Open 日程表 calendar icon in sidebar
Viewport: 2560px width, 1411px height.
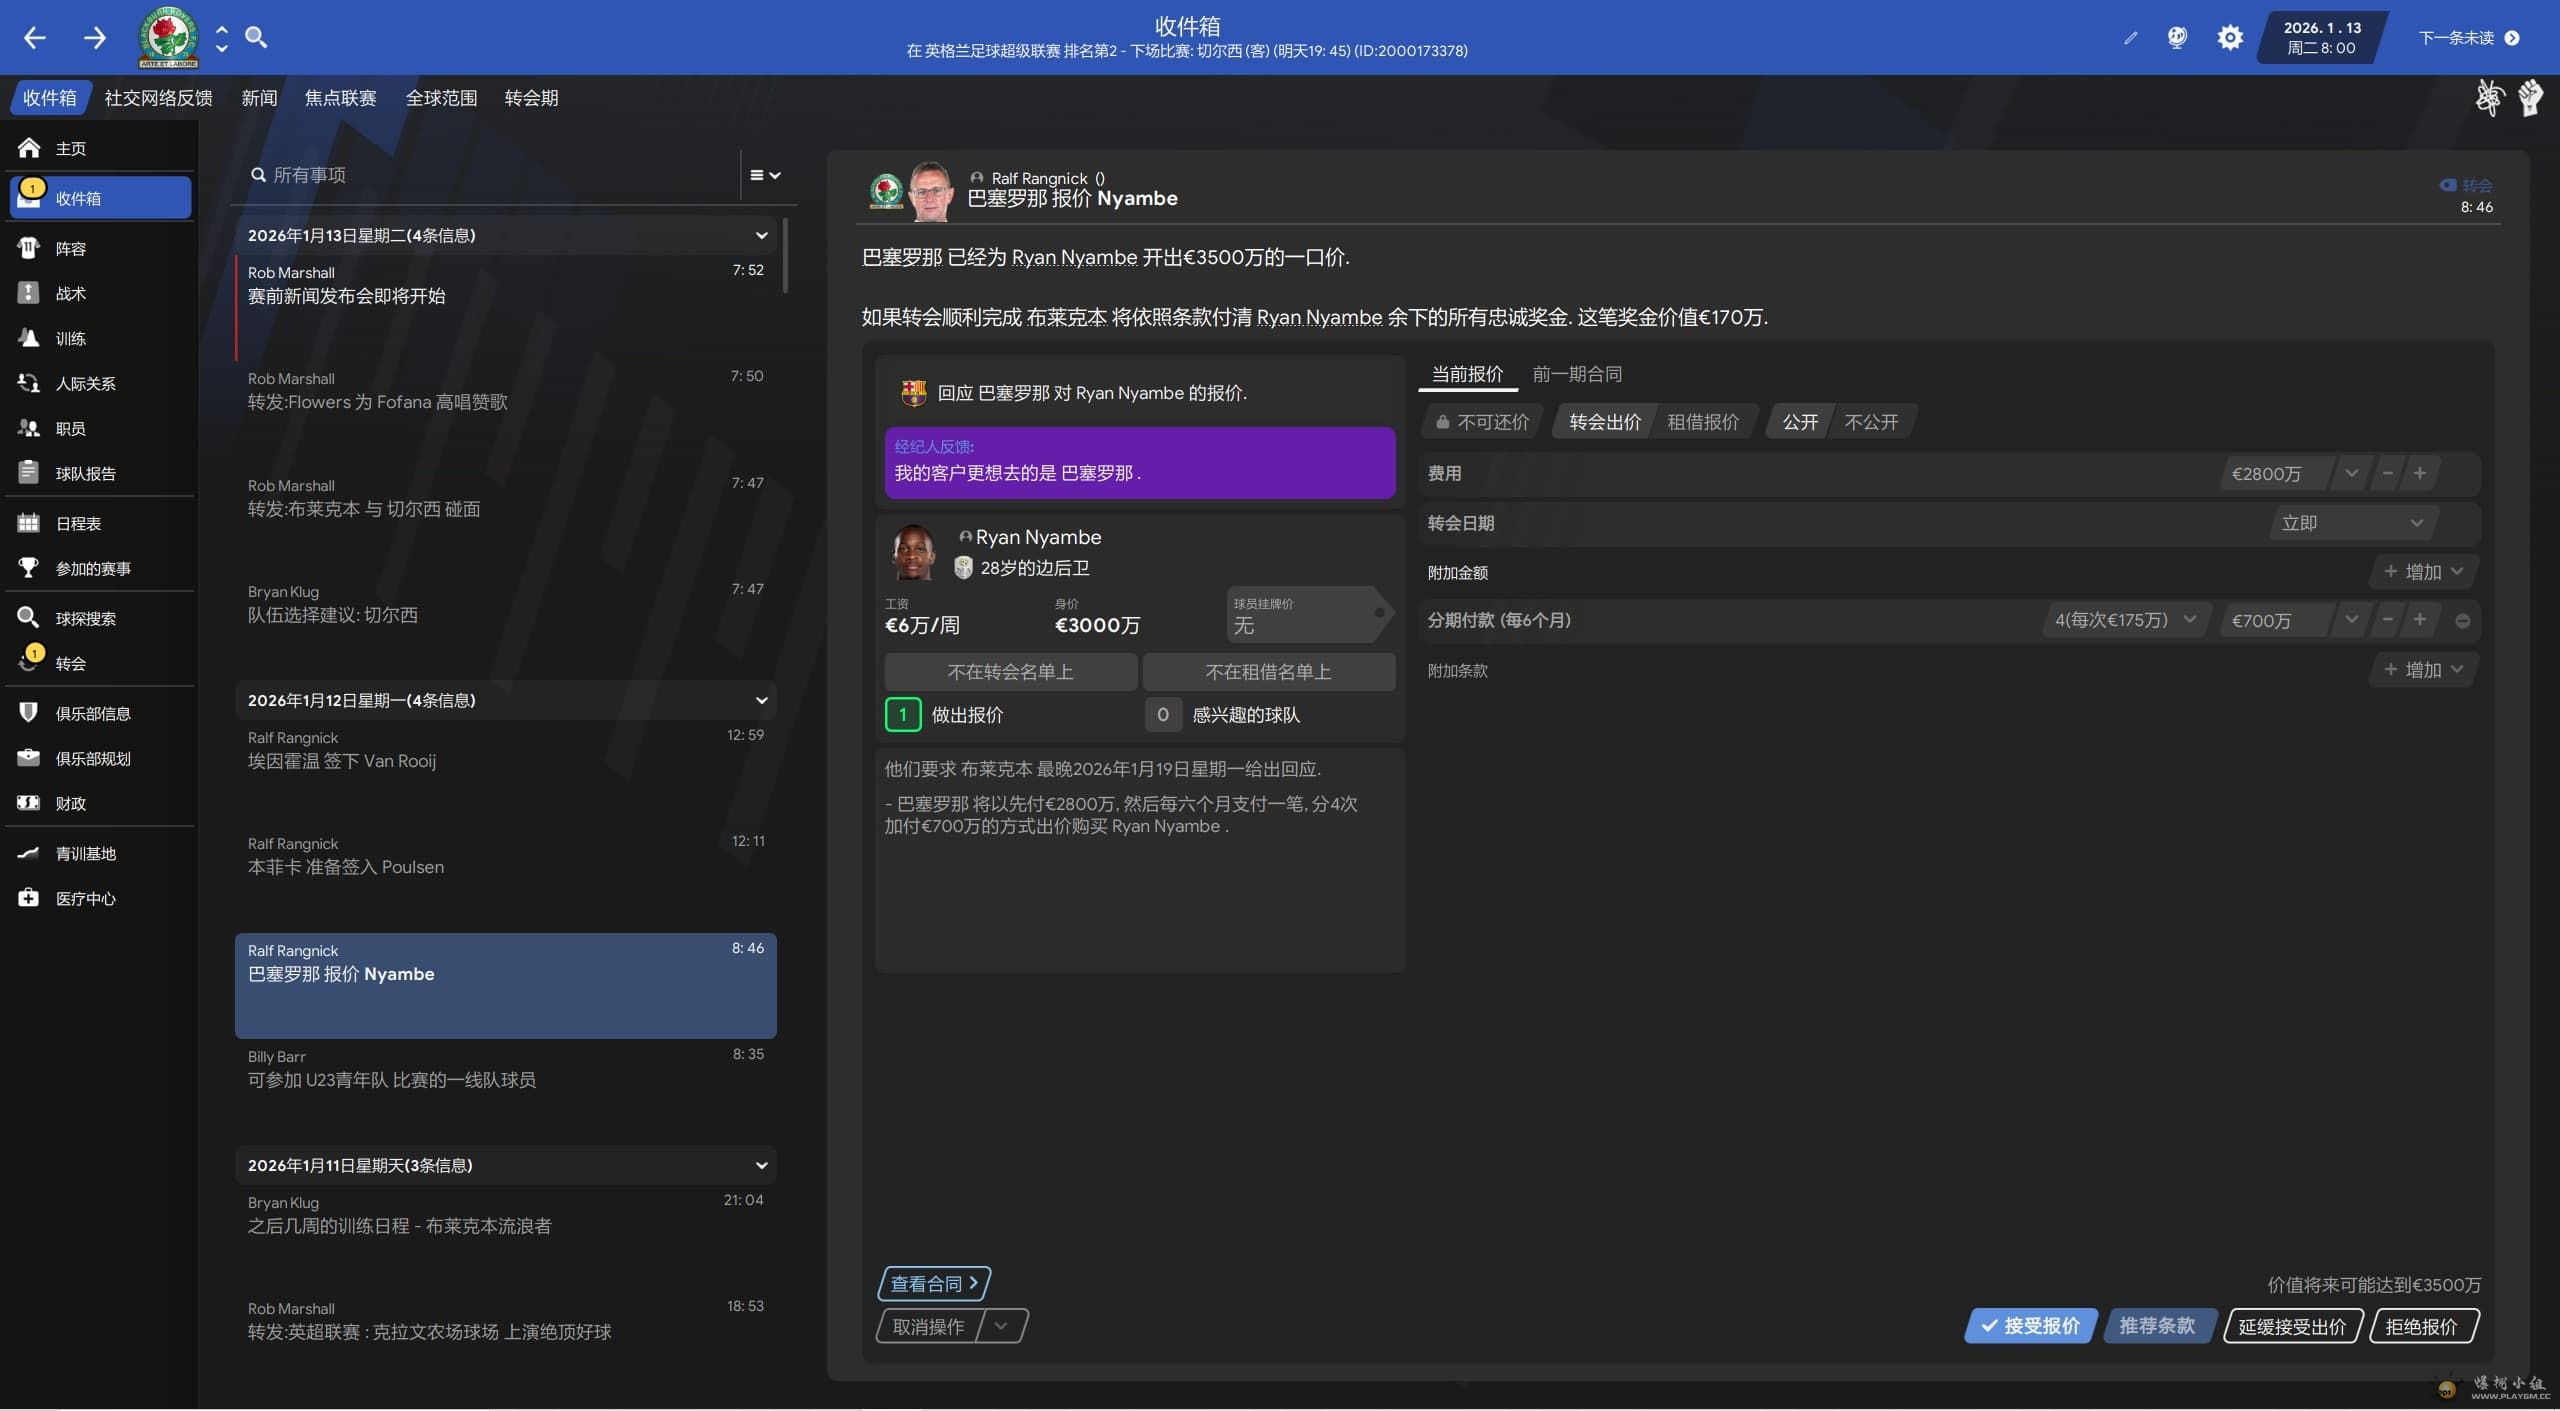(x=29, y=523)
